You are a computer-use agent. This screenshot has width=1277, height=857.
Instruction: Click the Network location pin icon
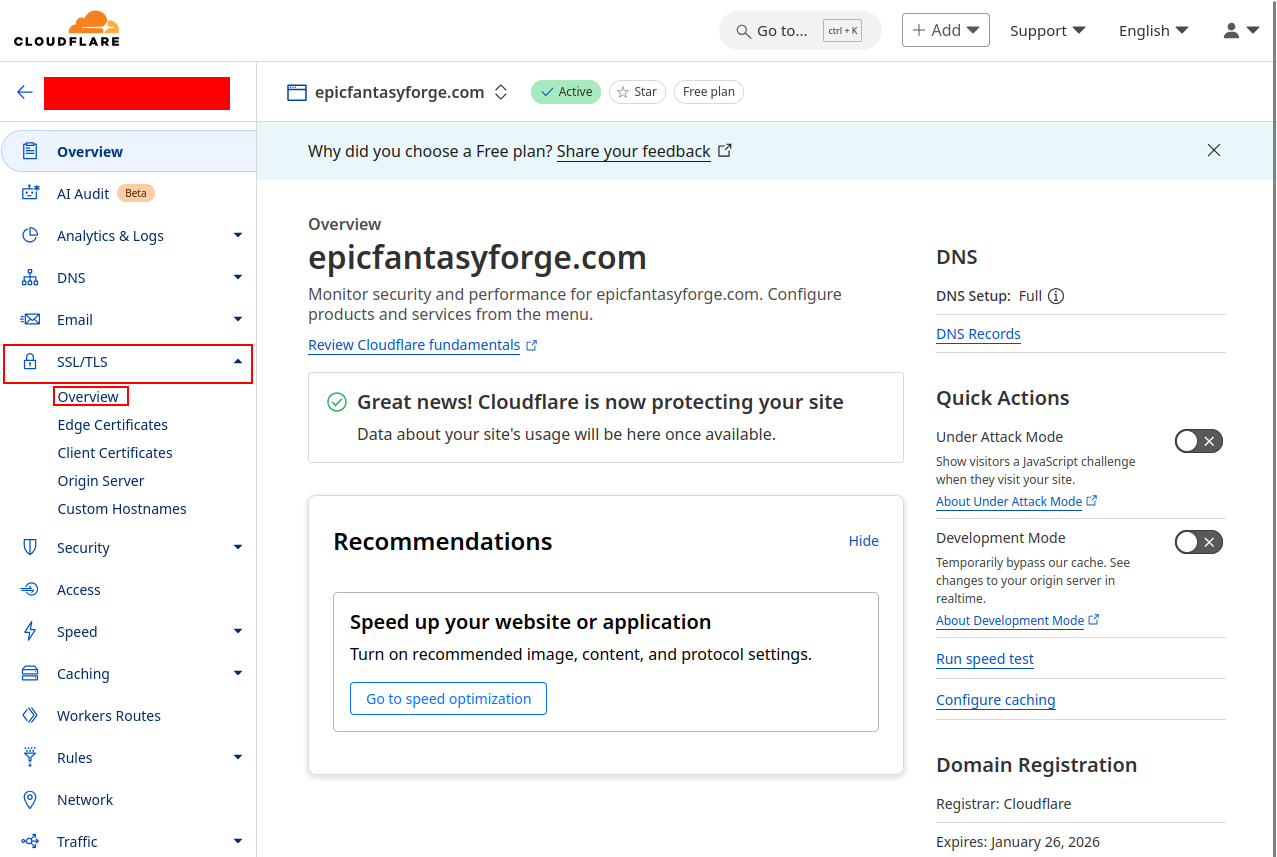click(30, 799)
